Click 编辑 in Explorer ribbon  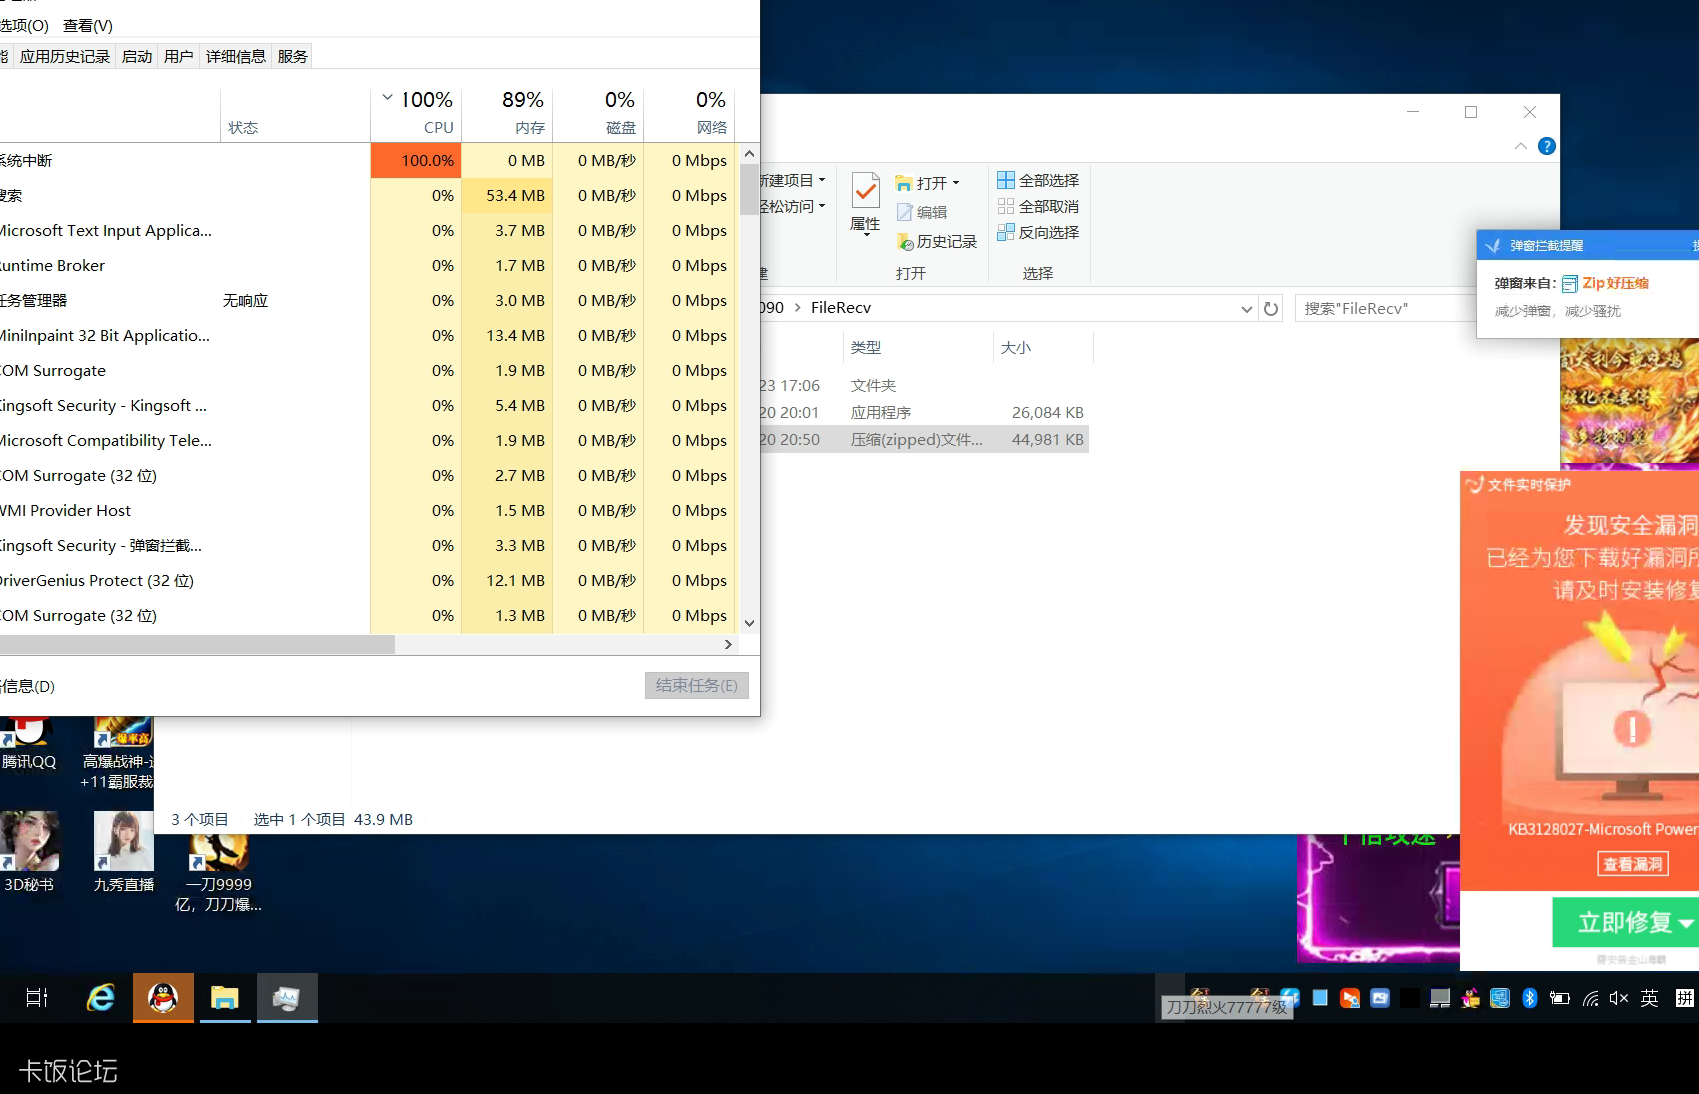pyautogui.click(x=922, y=212)
